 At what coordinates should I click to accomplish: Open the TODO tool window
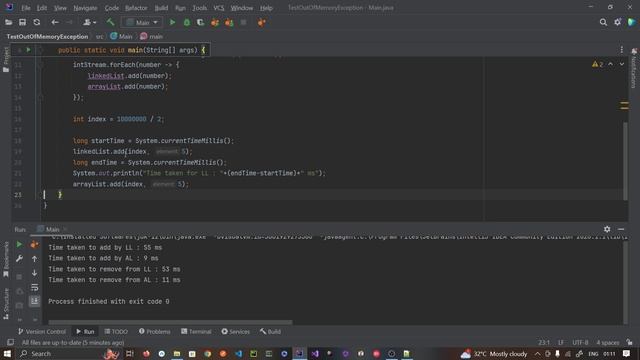[x=116, y=331]
